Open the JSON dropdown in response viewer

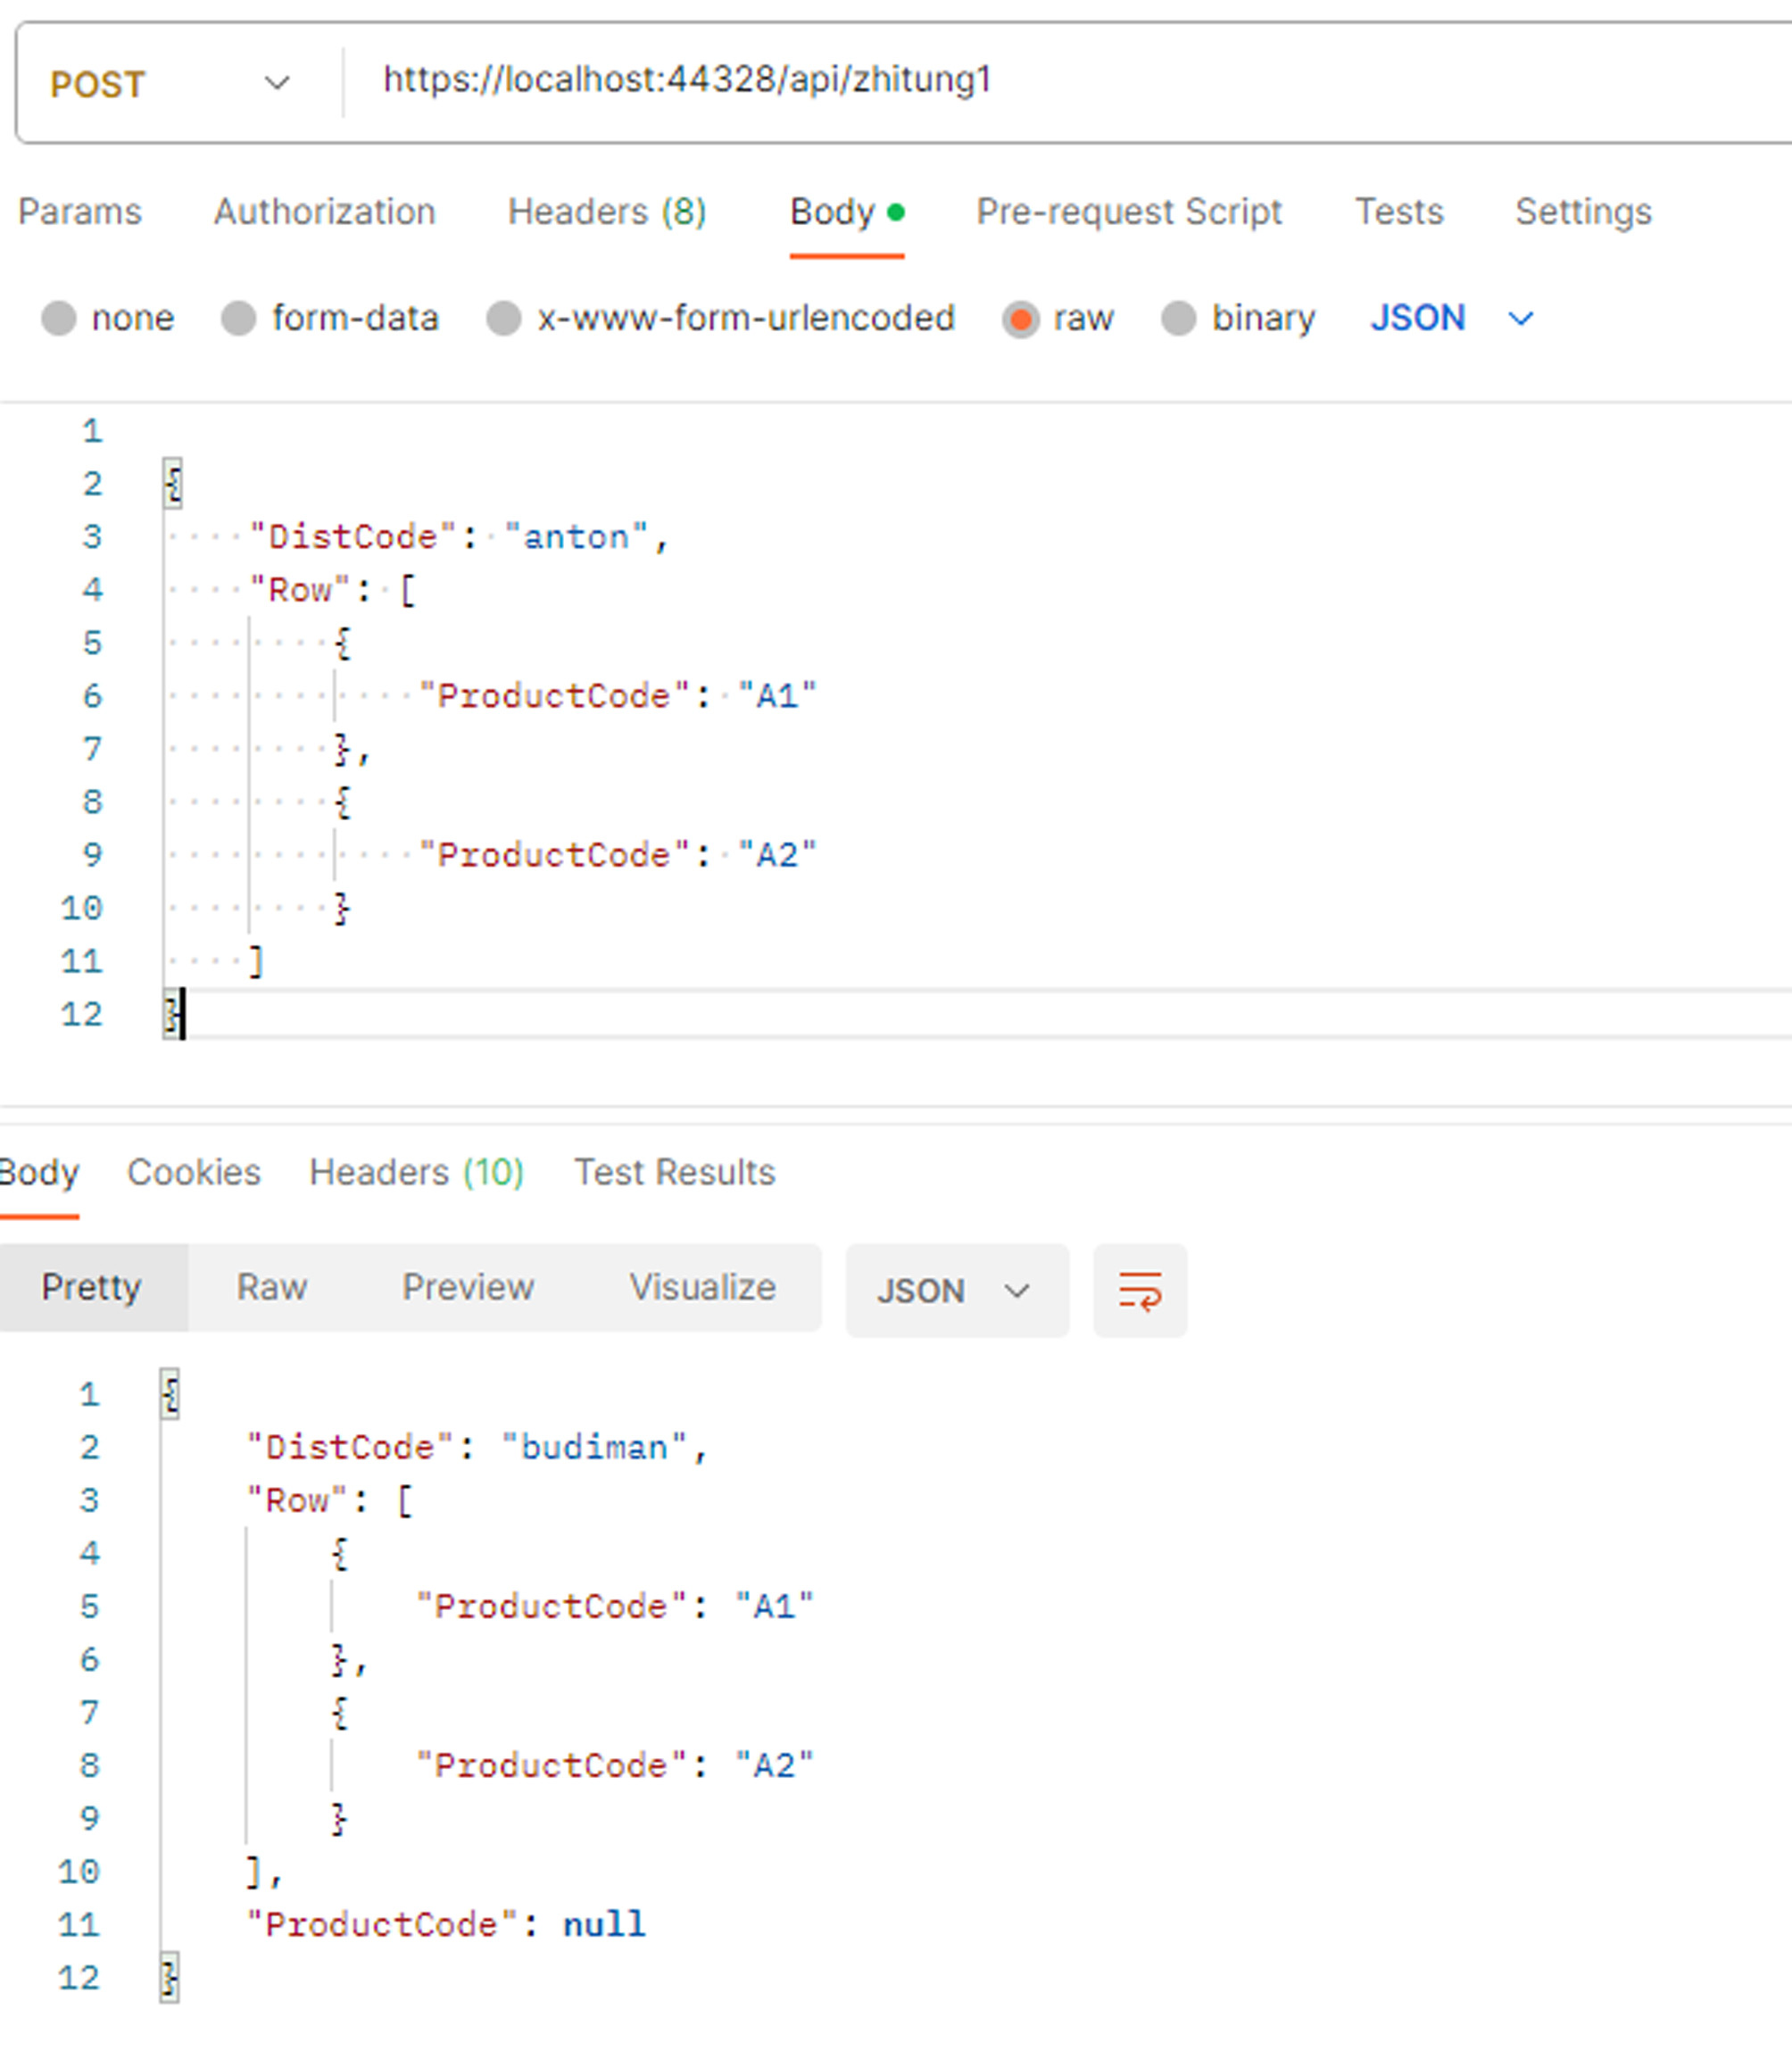[955, 1290]
